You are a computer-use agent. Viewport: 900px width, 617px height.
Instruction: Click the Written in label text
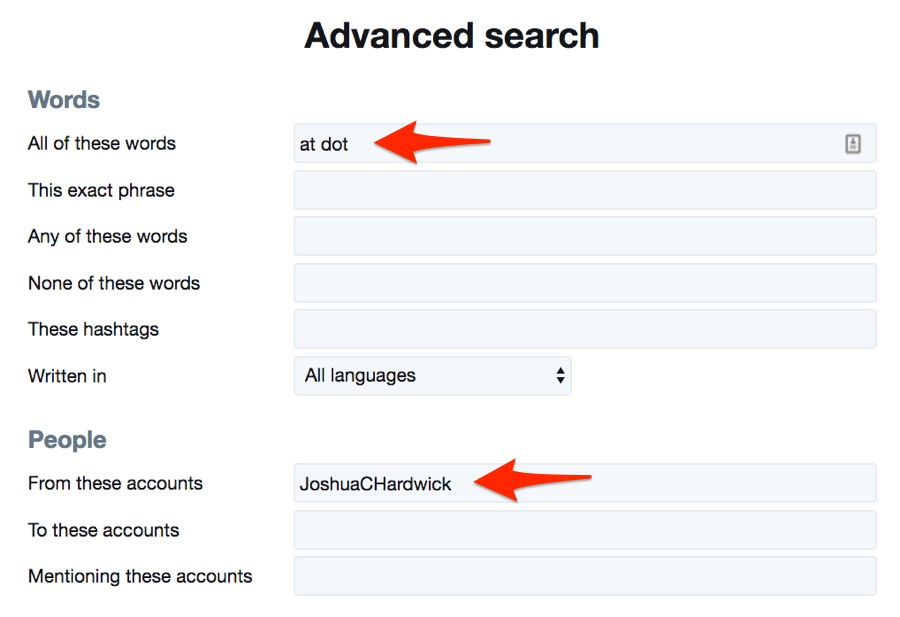tap(67, 376)
